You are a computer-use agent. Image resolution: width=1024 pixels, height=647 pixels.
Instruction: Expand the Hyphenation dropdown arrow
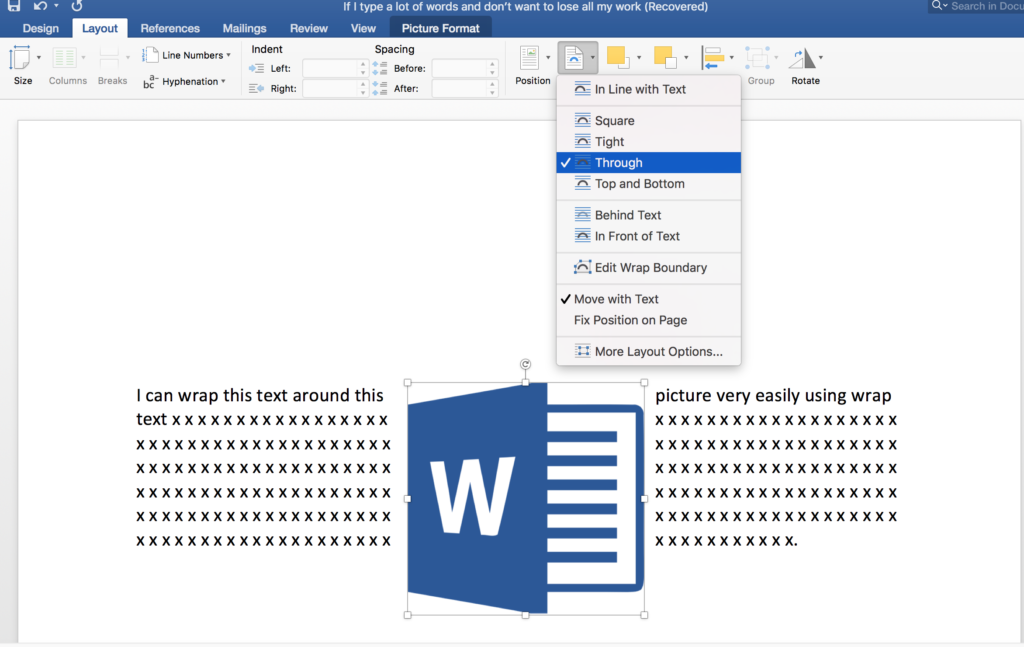tap(223, 82)
